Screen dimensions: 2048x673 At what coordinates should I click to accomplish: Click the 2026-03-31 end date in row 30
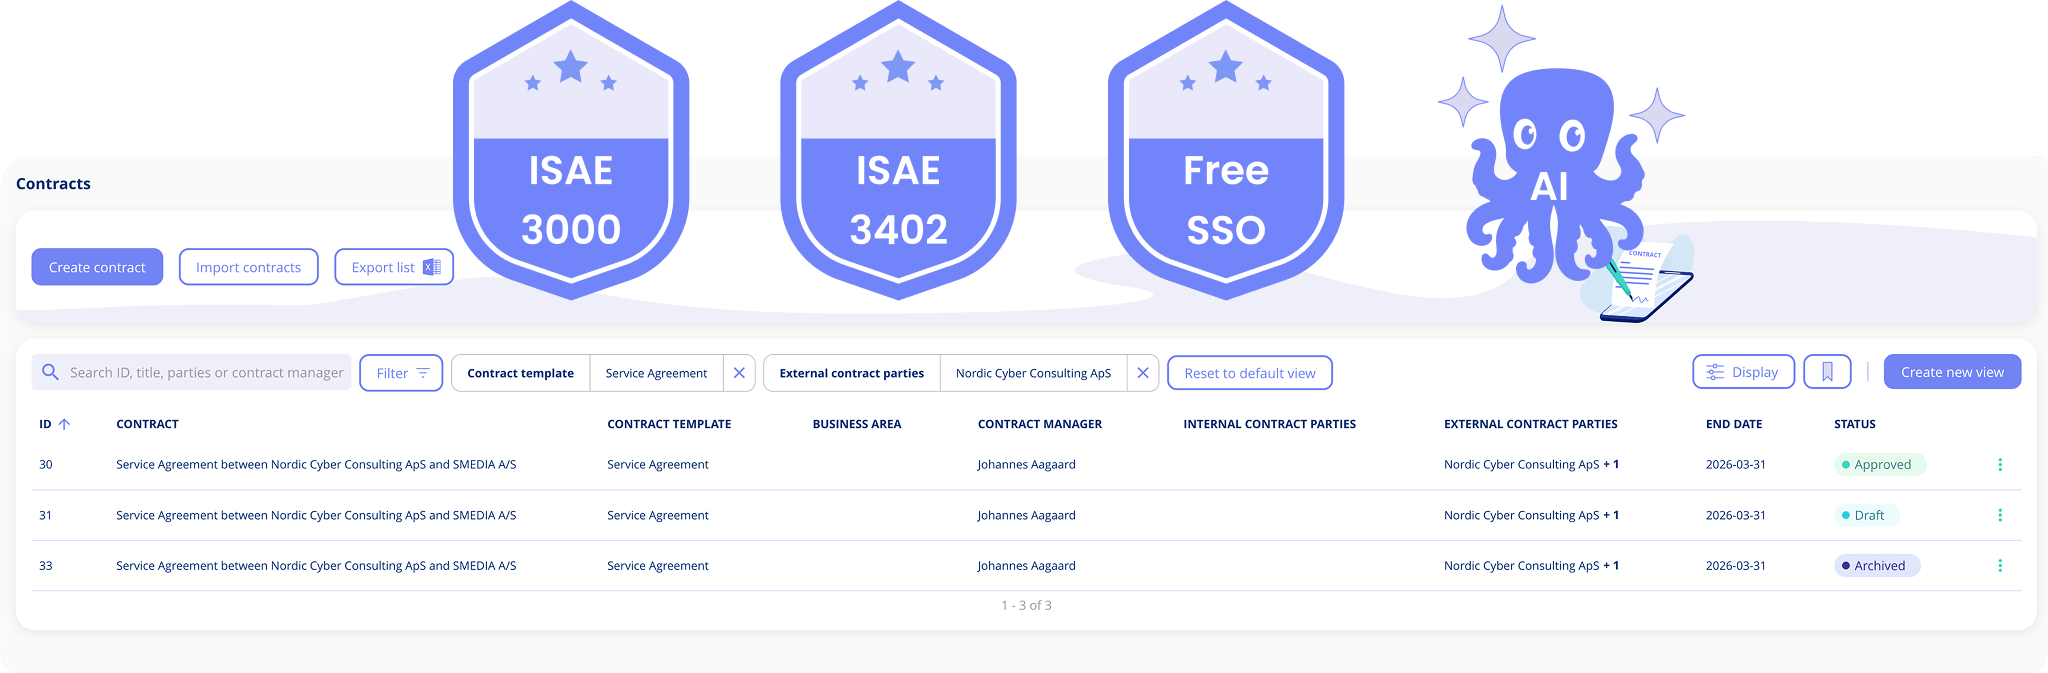tap(1736, 464)
